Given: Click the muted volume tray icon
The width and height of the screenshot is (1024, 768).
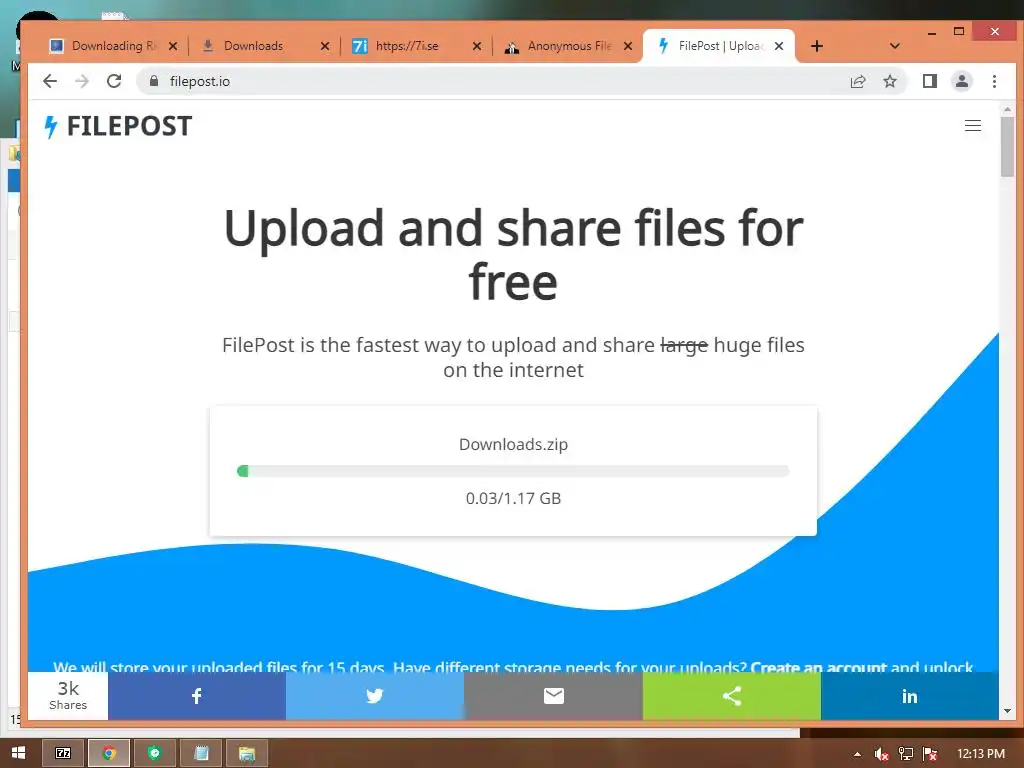Looking at the screenshot, I should pos(881,754).
